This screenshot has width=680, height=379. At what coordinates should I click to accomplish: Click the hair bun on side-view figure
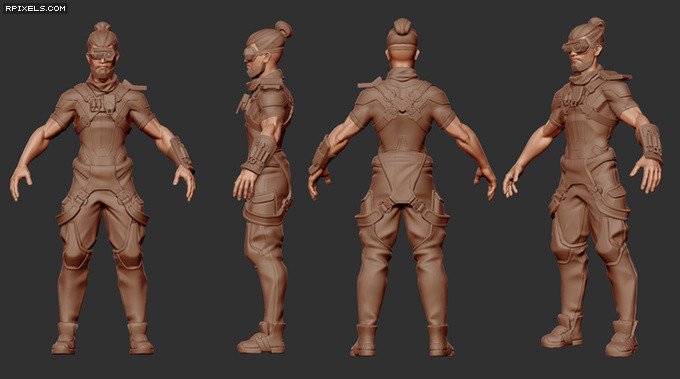point(284,29)
